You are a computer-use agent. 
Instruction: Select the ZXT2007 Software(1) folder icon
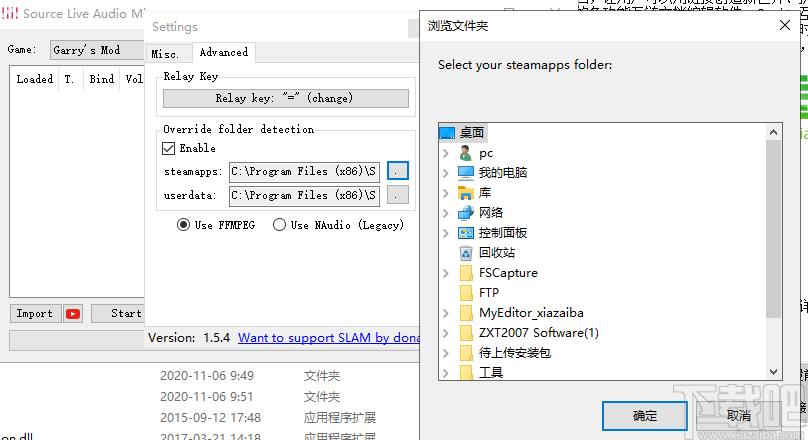tap(466, 333)
